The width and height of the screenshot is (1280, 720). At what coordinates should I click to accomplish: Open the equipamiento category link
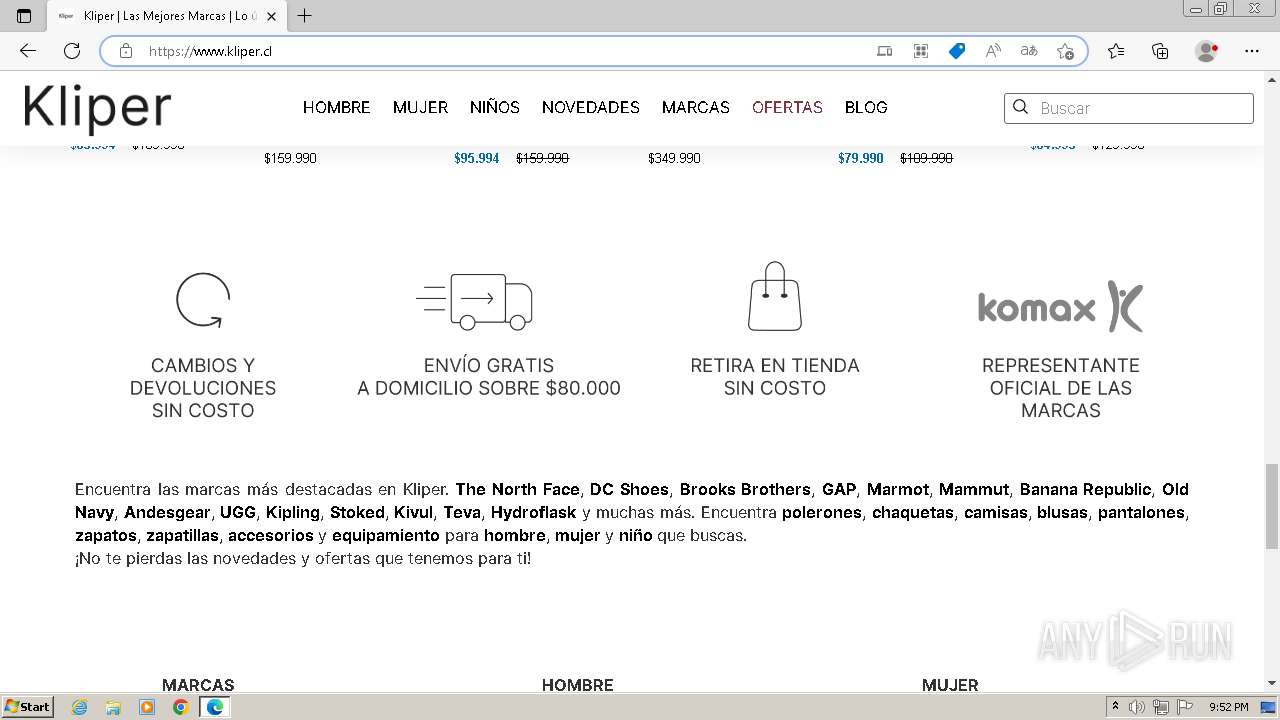pyautogui.click(x=386, y=535)
